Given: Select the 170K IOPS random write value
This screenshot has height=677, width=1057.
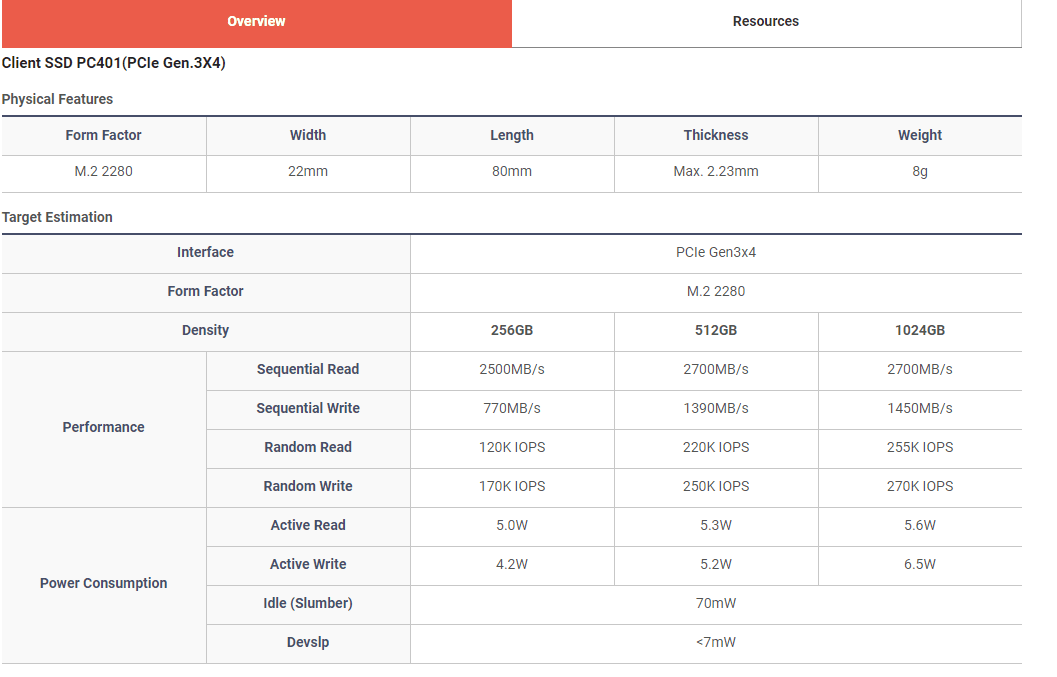Looking at the screenshot, I should 512,486.
